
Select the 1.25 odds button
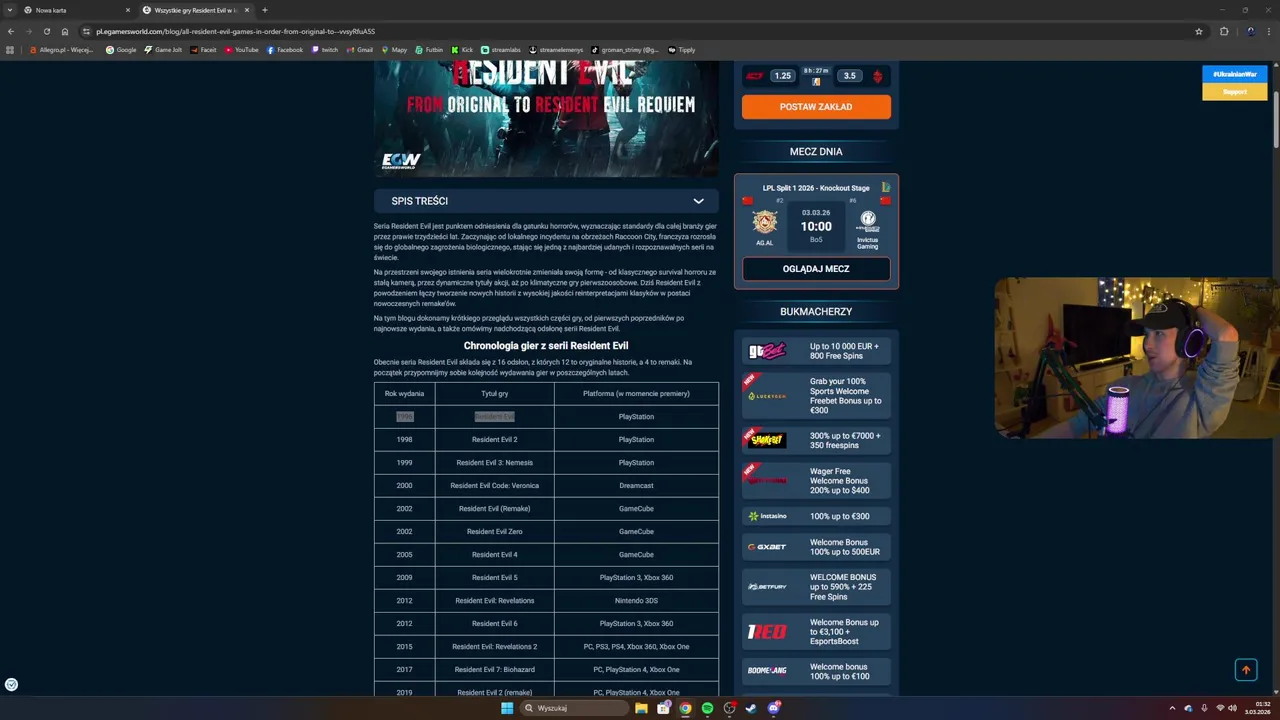pos(782,76)
